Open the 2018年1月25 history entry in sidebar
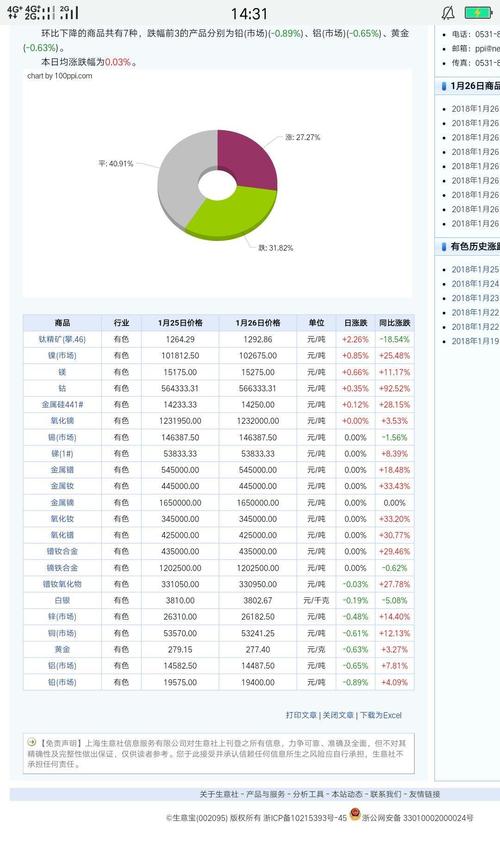Viewport: 500px width, 854px height. 475,269
